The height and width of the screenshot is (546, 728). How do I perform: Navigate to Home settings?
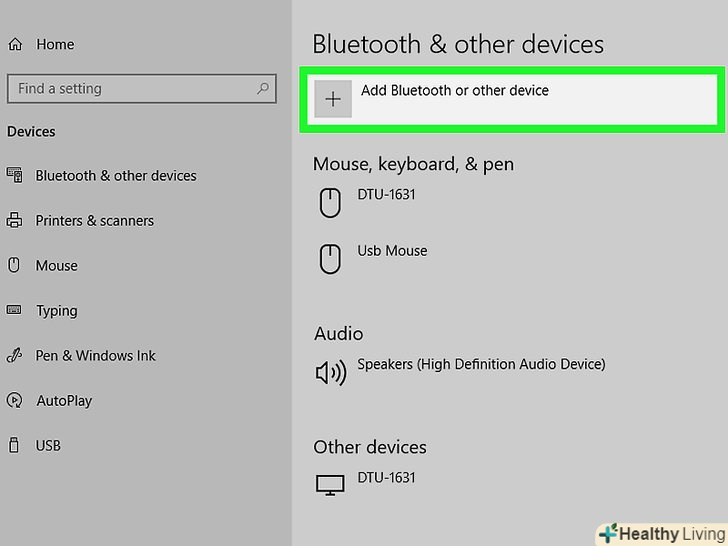point(55,44)
